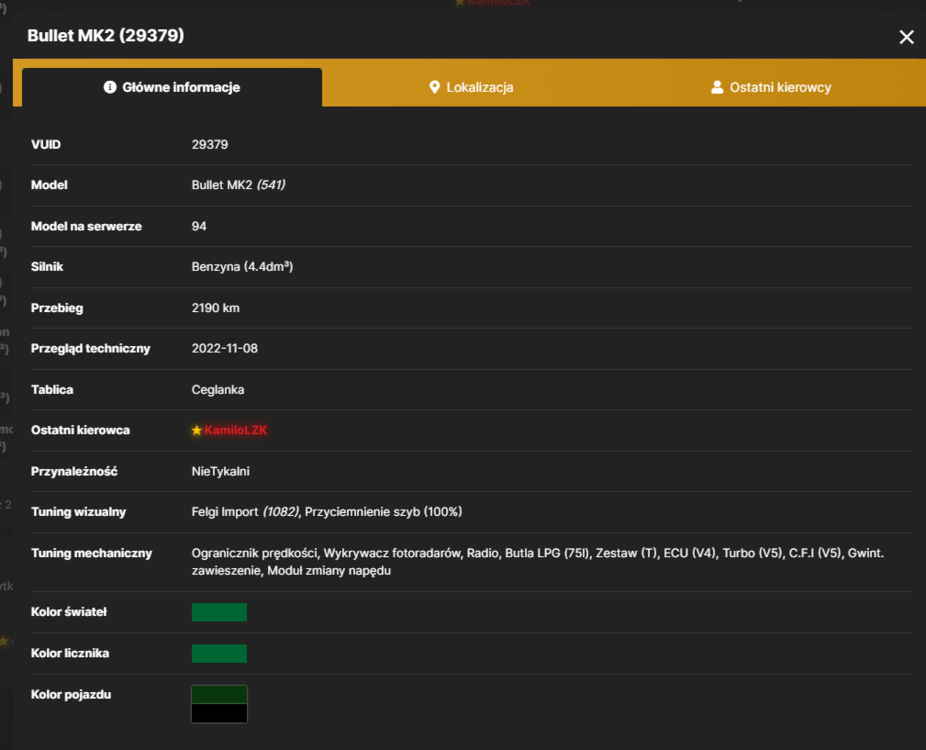926x750 pixels.
Task: Select the engine value Benzyna (4.4dm³)
Action: [x=242, y=267]
